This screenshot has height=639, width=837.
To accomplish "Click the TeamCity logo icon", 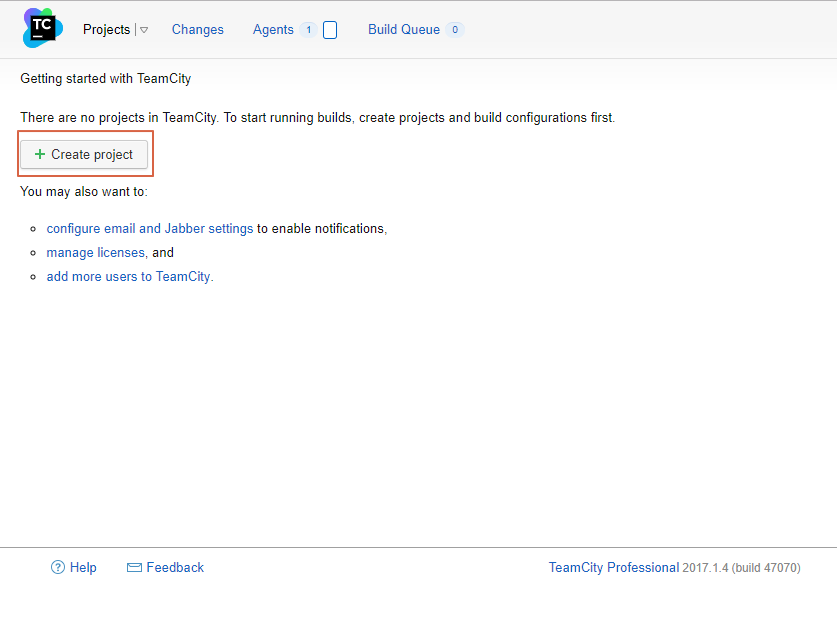I will 43,28.
